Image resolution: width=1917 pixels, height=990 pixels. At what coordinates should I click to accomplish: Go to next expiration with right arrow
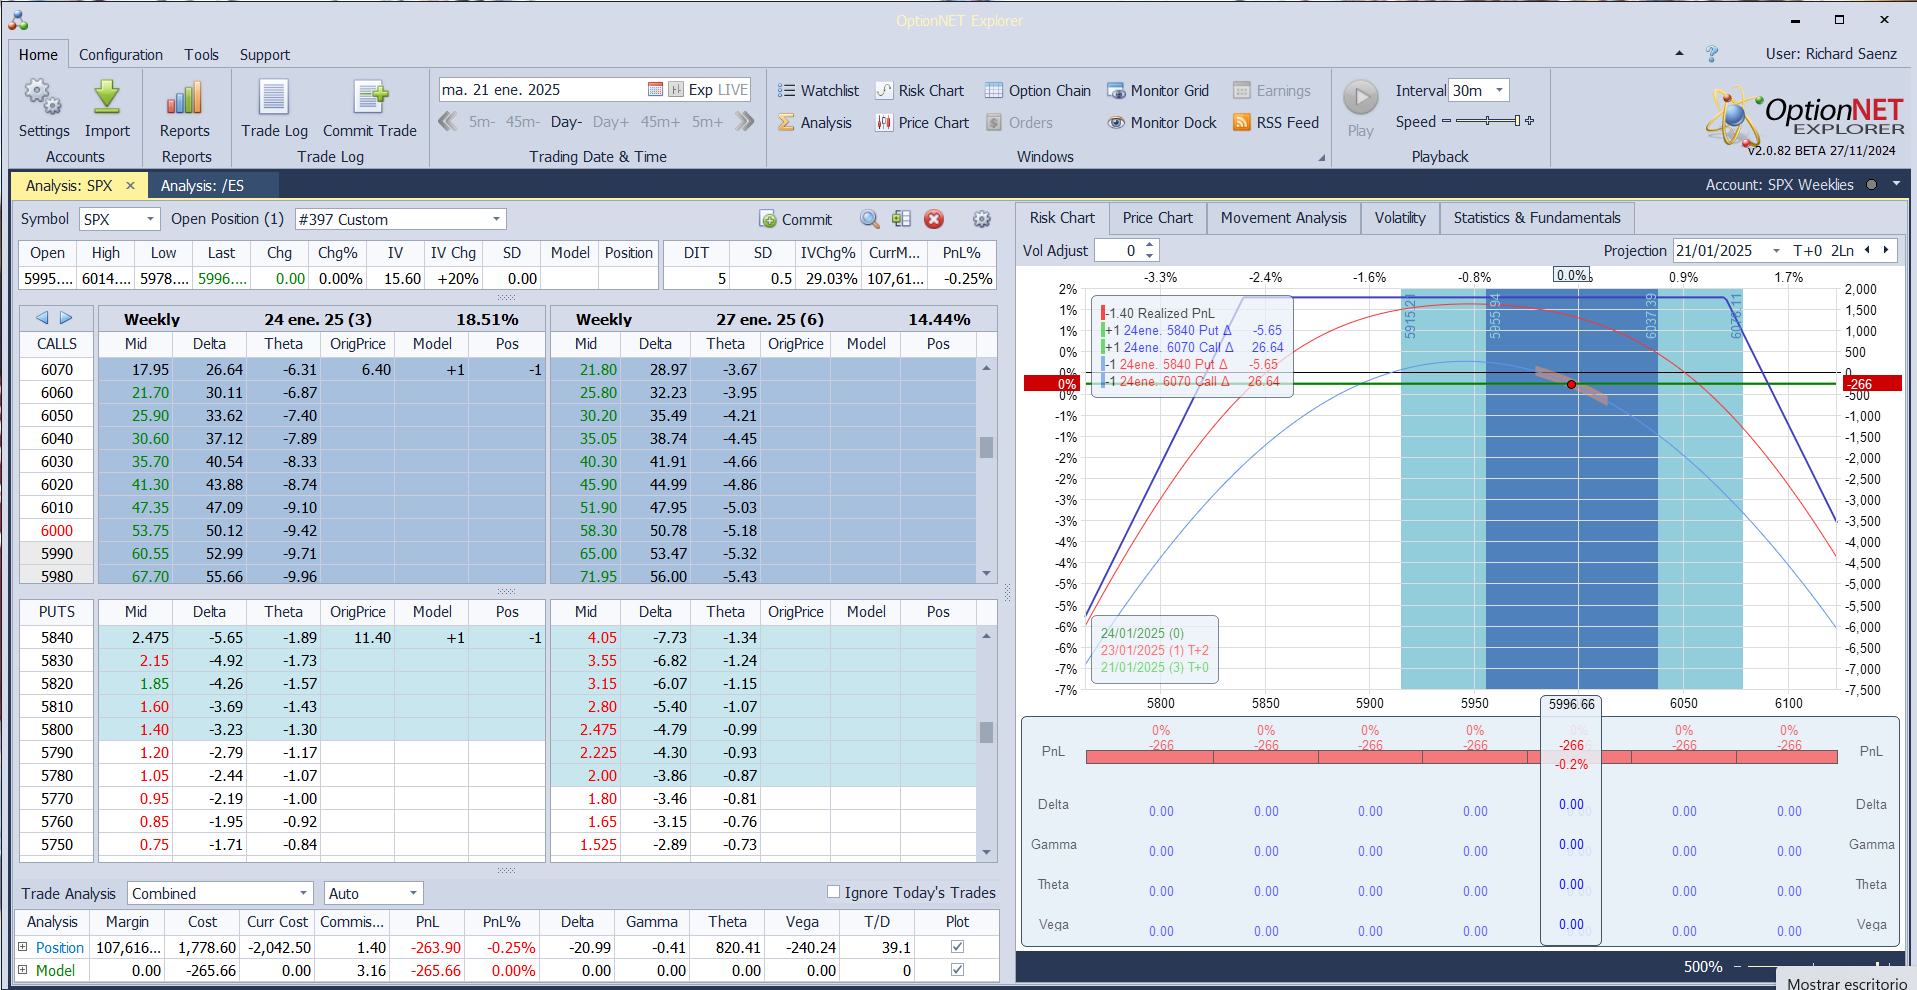66,318
